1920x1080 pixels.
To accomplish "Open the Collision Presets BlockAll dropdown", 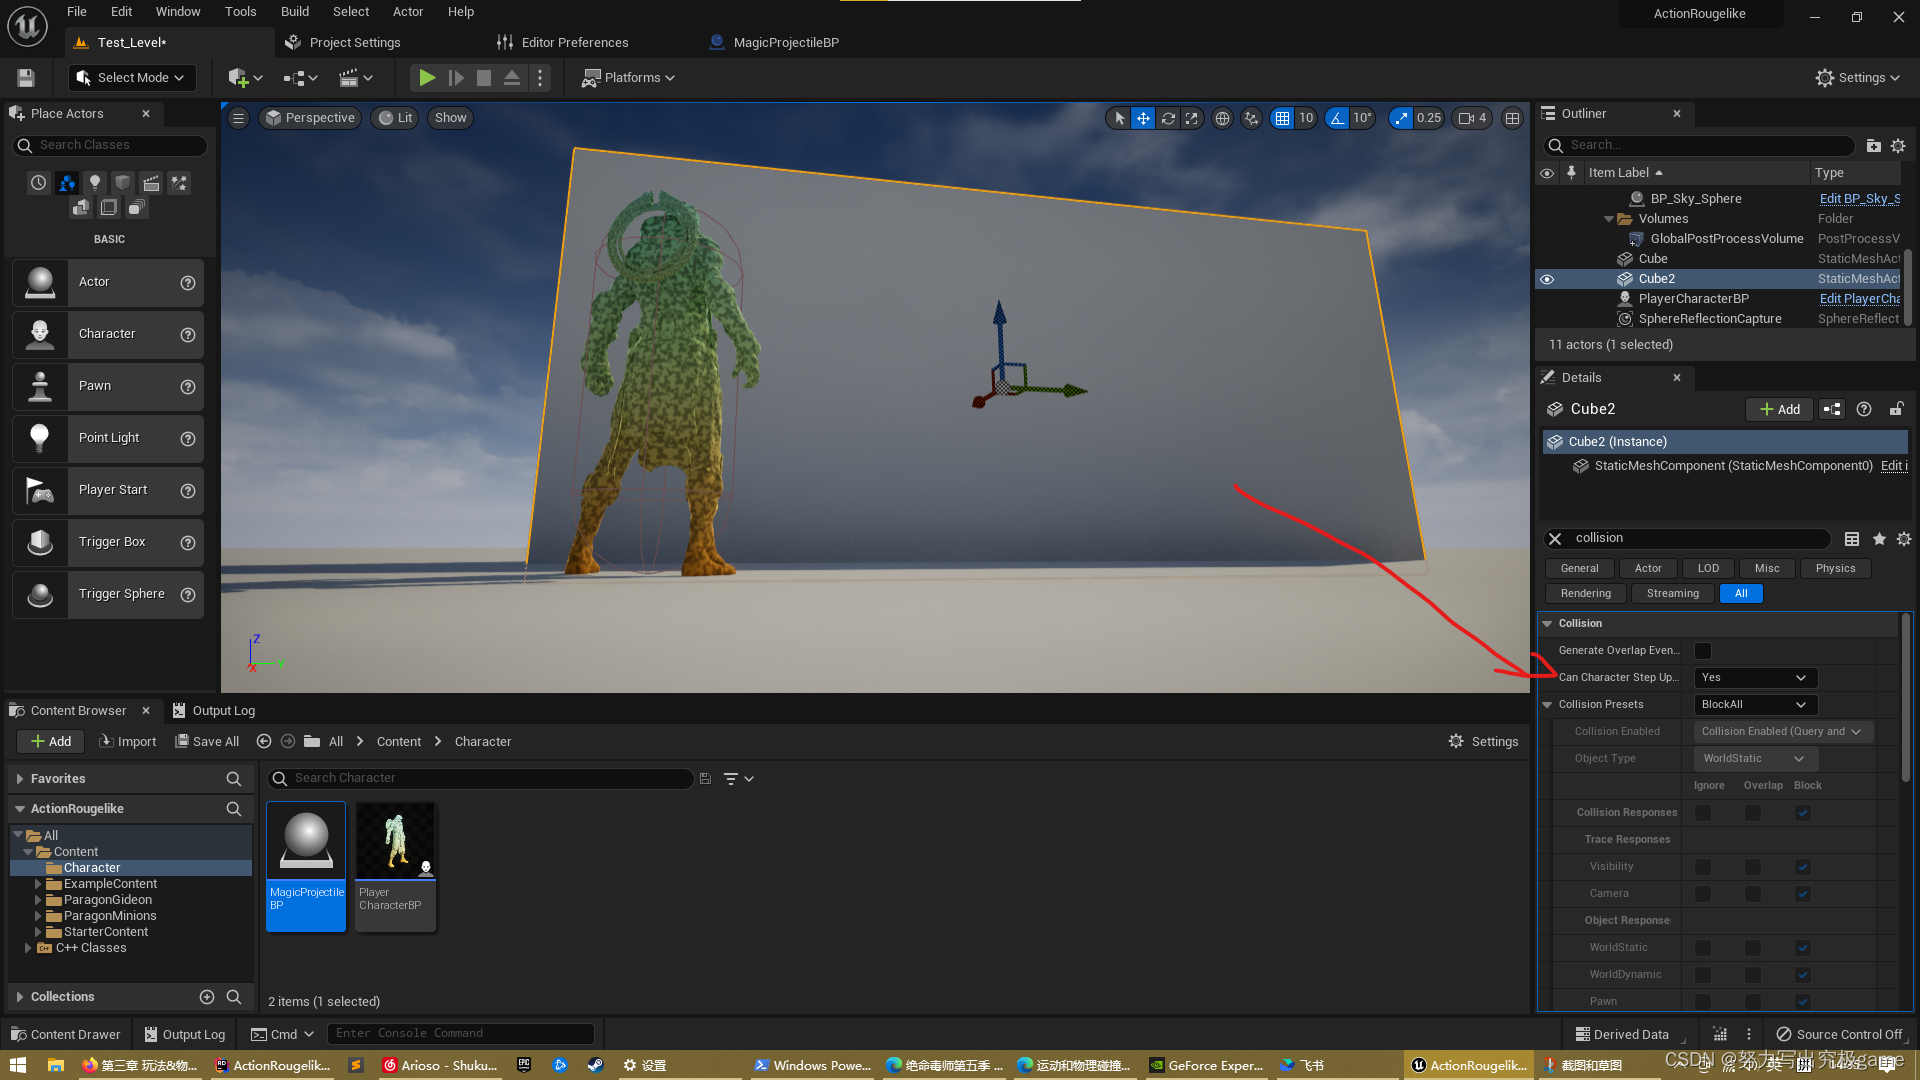I will pos(1756,705).
